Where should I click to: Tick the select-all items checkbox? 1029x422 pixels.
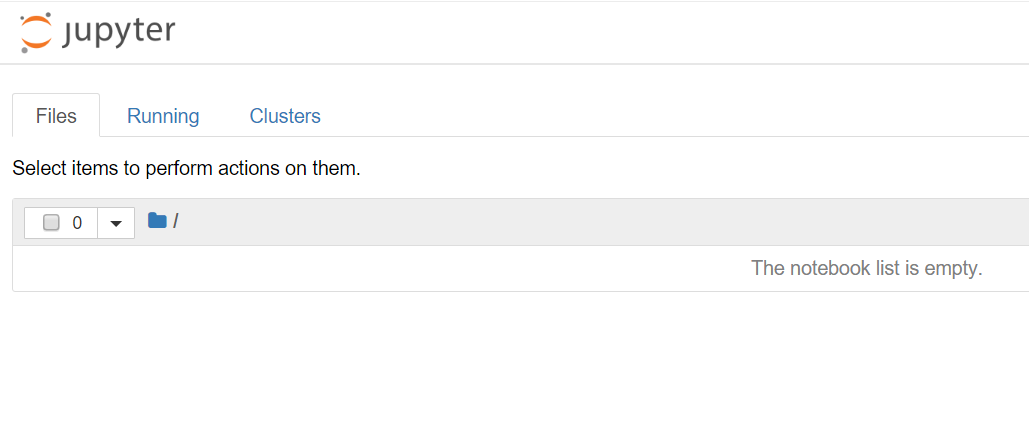coord(52,223)
